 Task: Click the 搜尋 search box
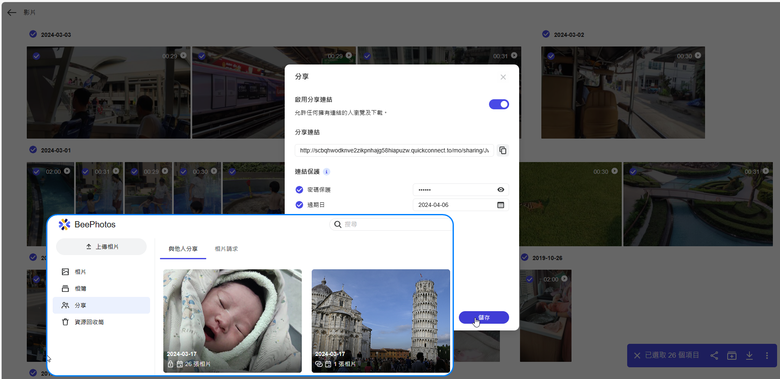point(391,224)
